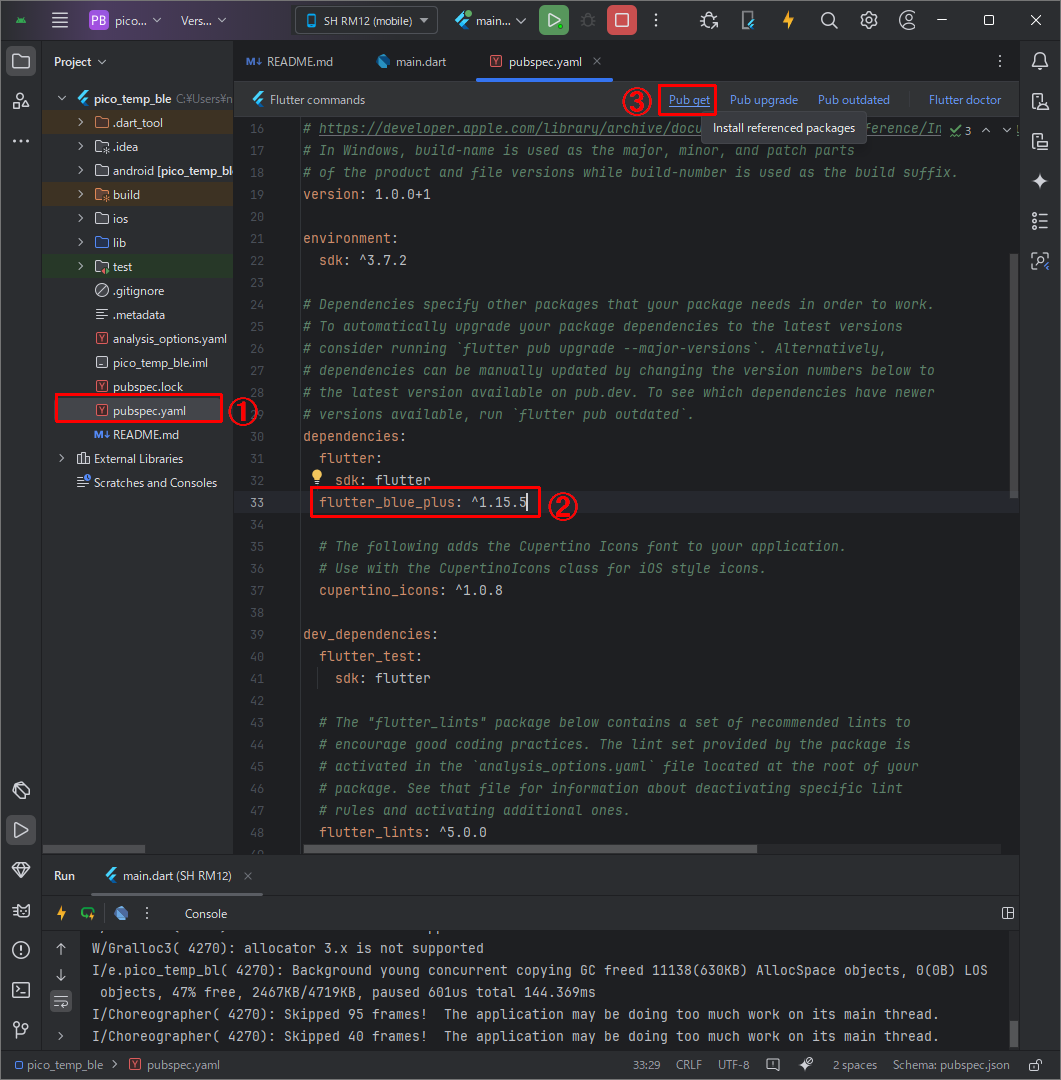1061x1080 pixels.
Task: Toggle the Run panel layout icon
Action: pyautogui.click(x=1007, y=913)
